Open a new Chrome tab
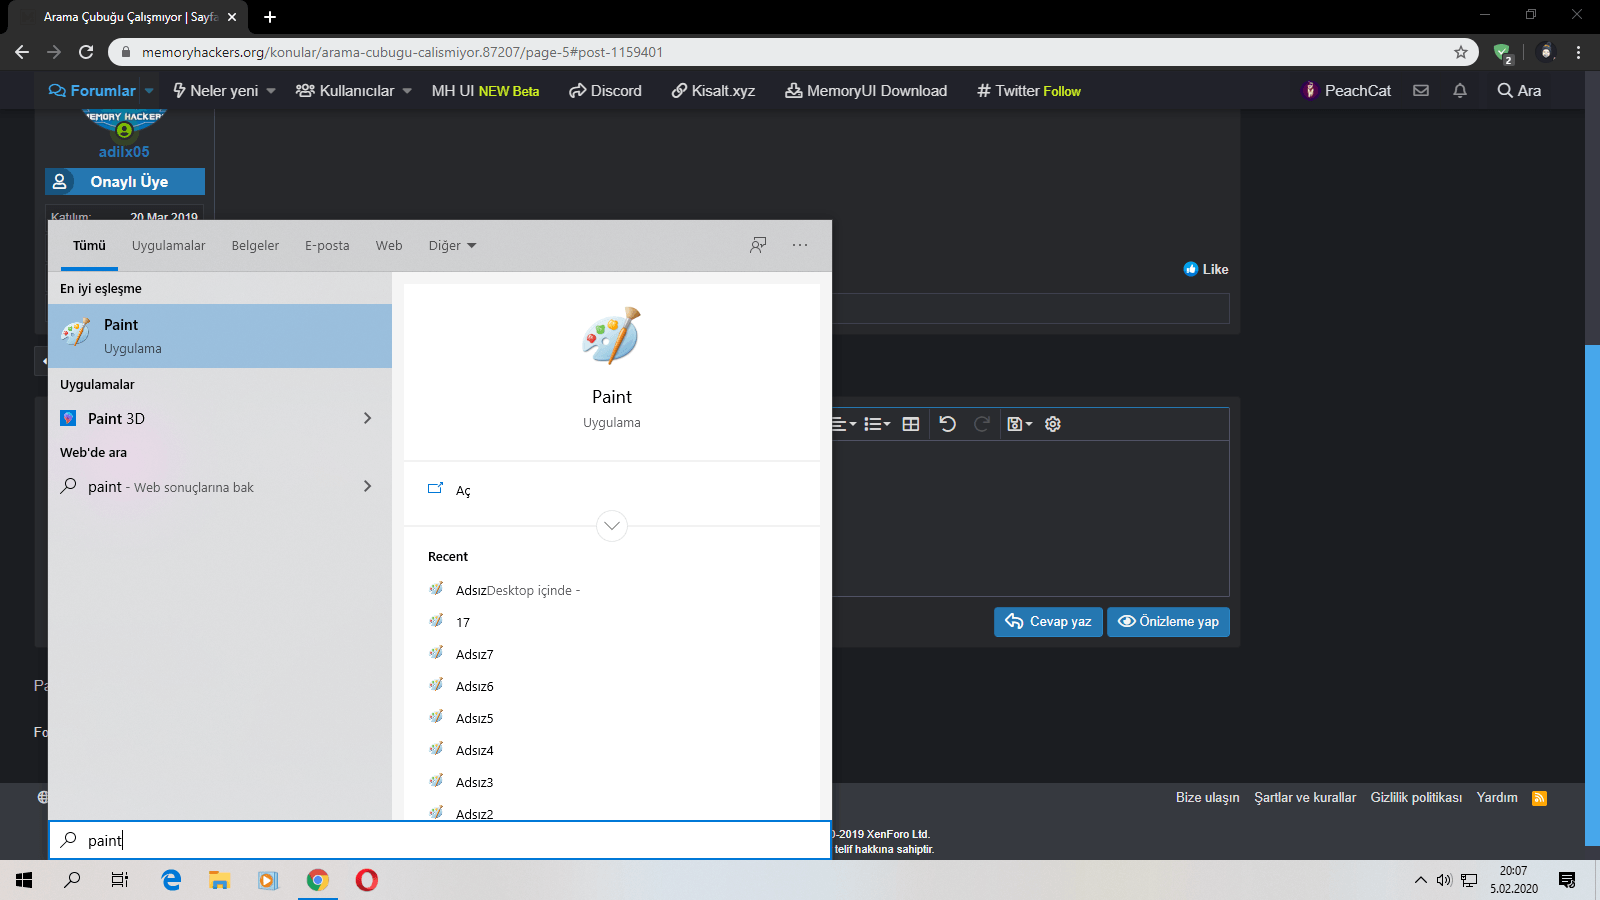The height and width of the screenshot is (900, 1600). point(270,17)
